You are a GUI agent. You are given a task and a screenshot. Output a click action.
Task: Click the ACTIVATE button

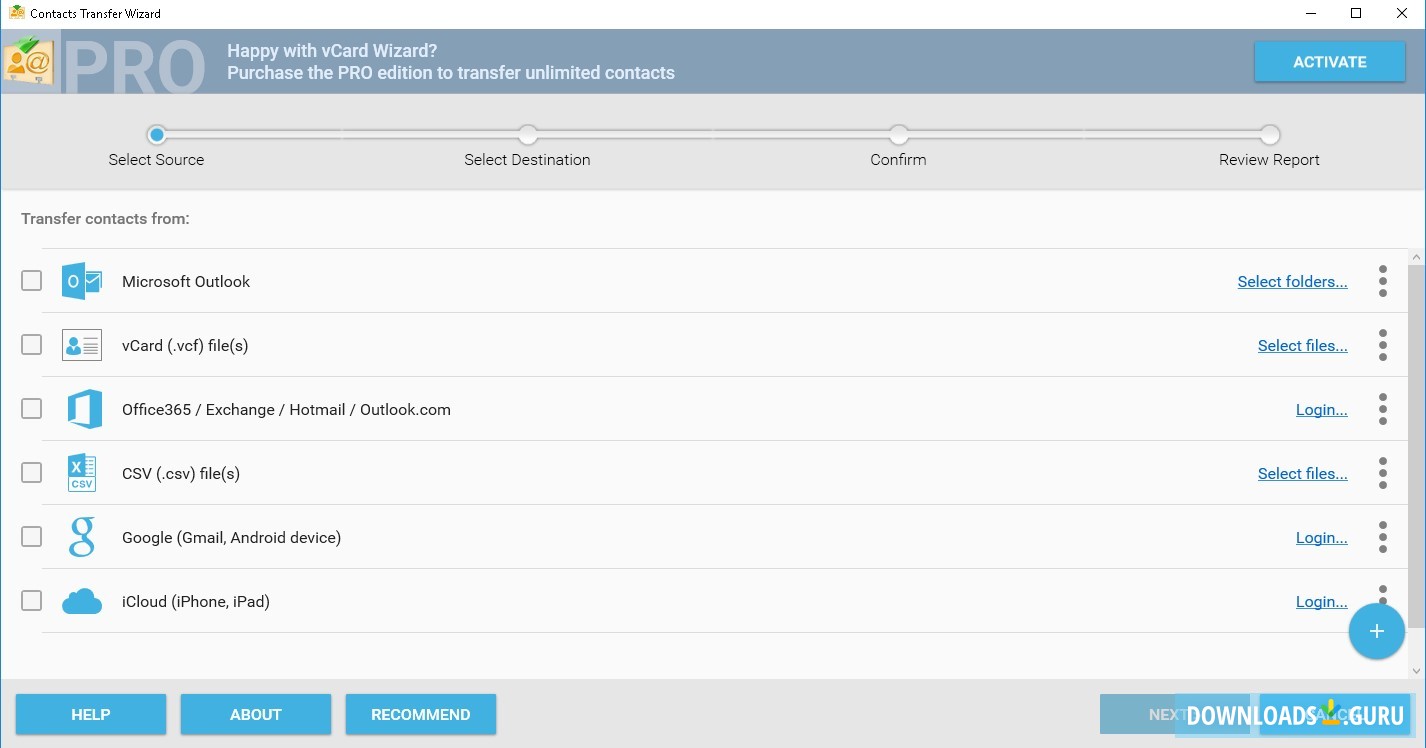pyautogui.click(x=1329, y=62)
